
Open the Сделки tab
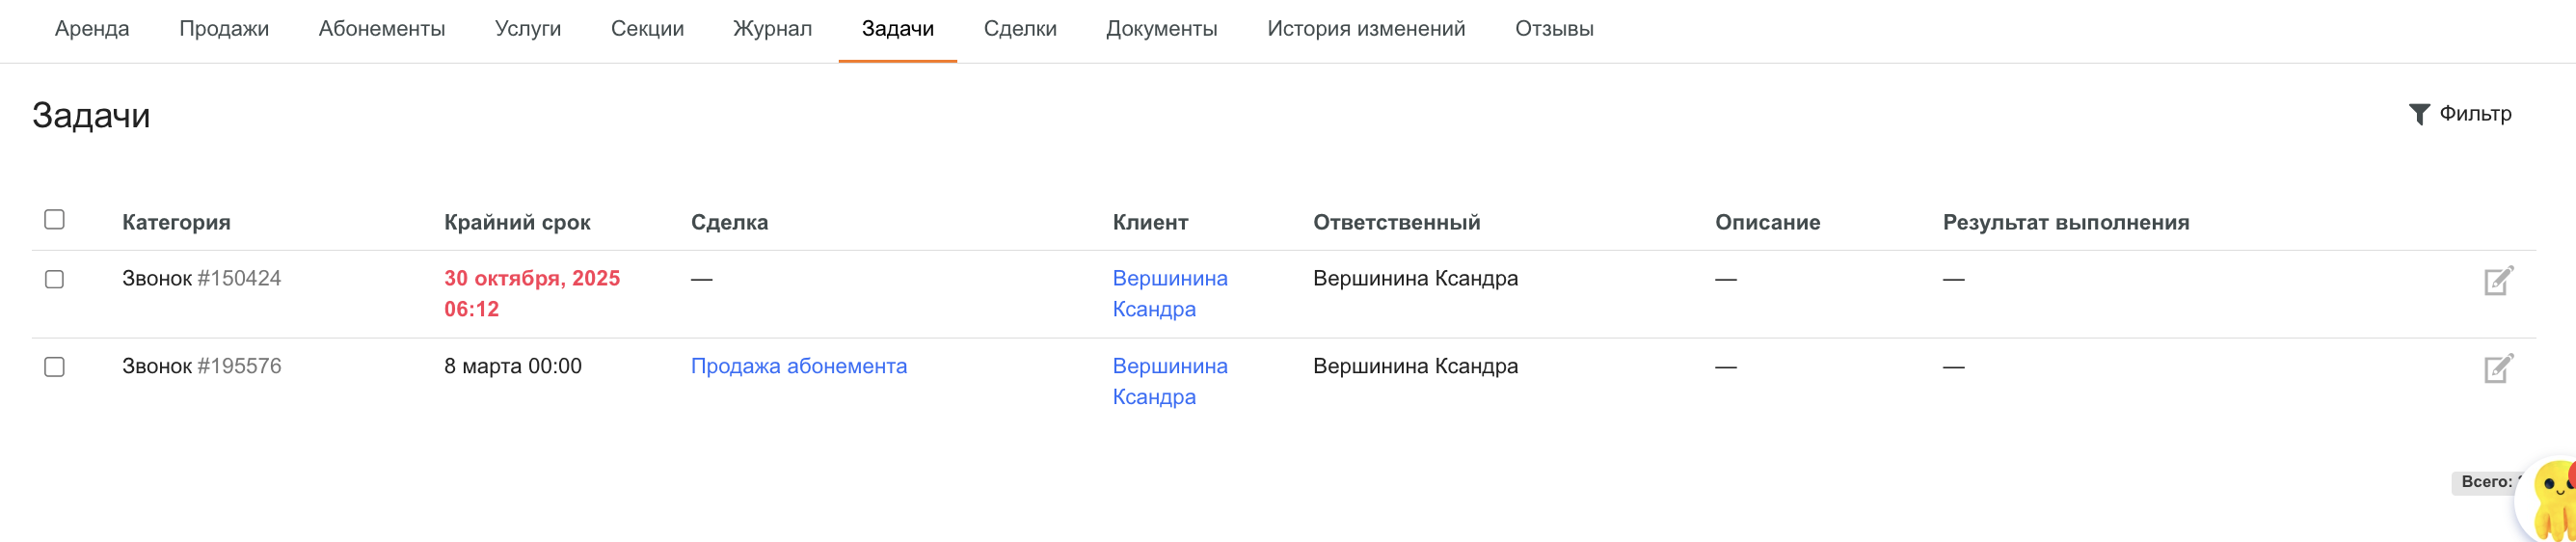point(1020,29)
